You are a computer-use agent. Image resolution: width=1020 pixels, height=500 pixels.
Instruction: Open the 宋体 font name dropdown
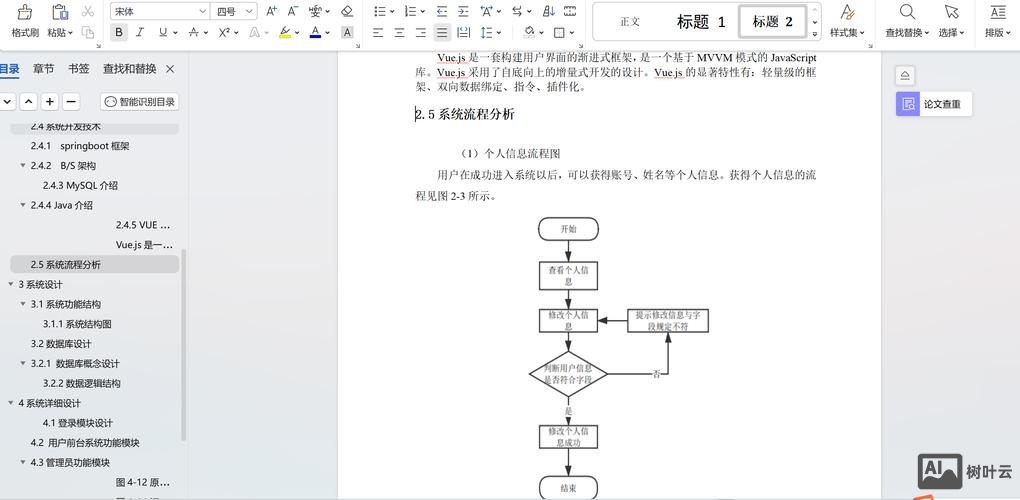(x=202, y=11)
